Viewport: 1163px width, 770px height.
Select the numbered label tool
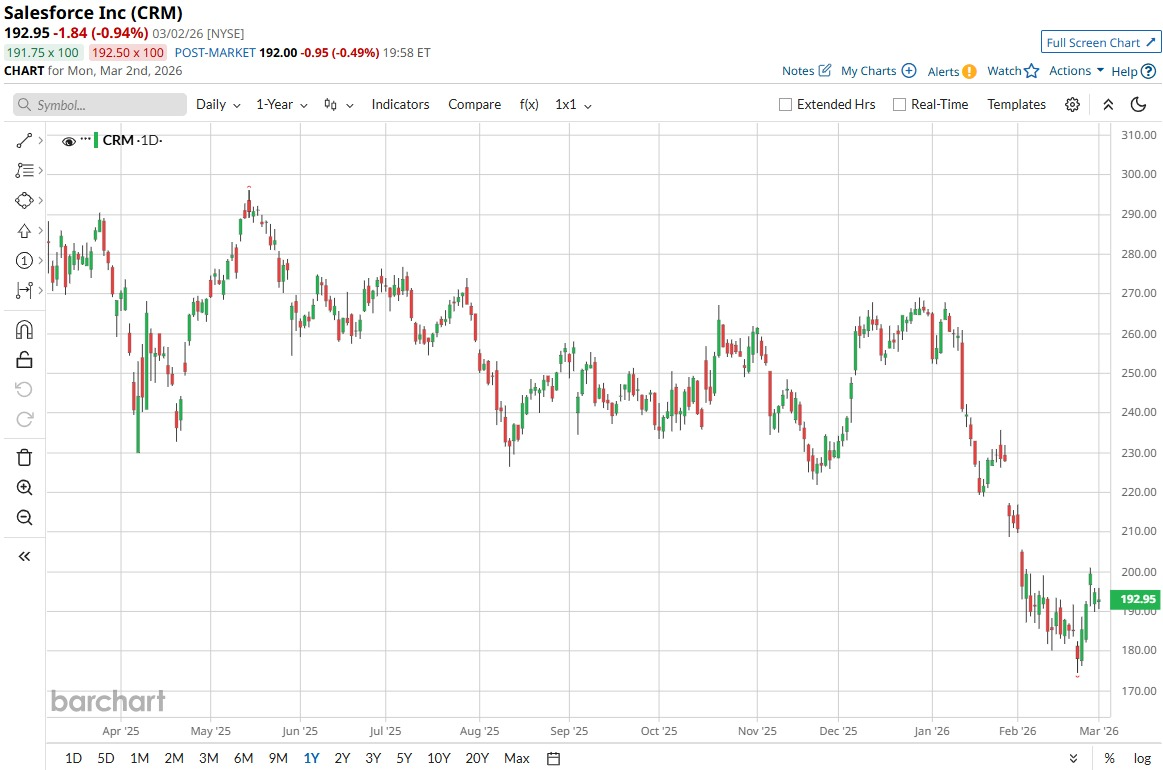pyautogui.click(x=24, y=260)
